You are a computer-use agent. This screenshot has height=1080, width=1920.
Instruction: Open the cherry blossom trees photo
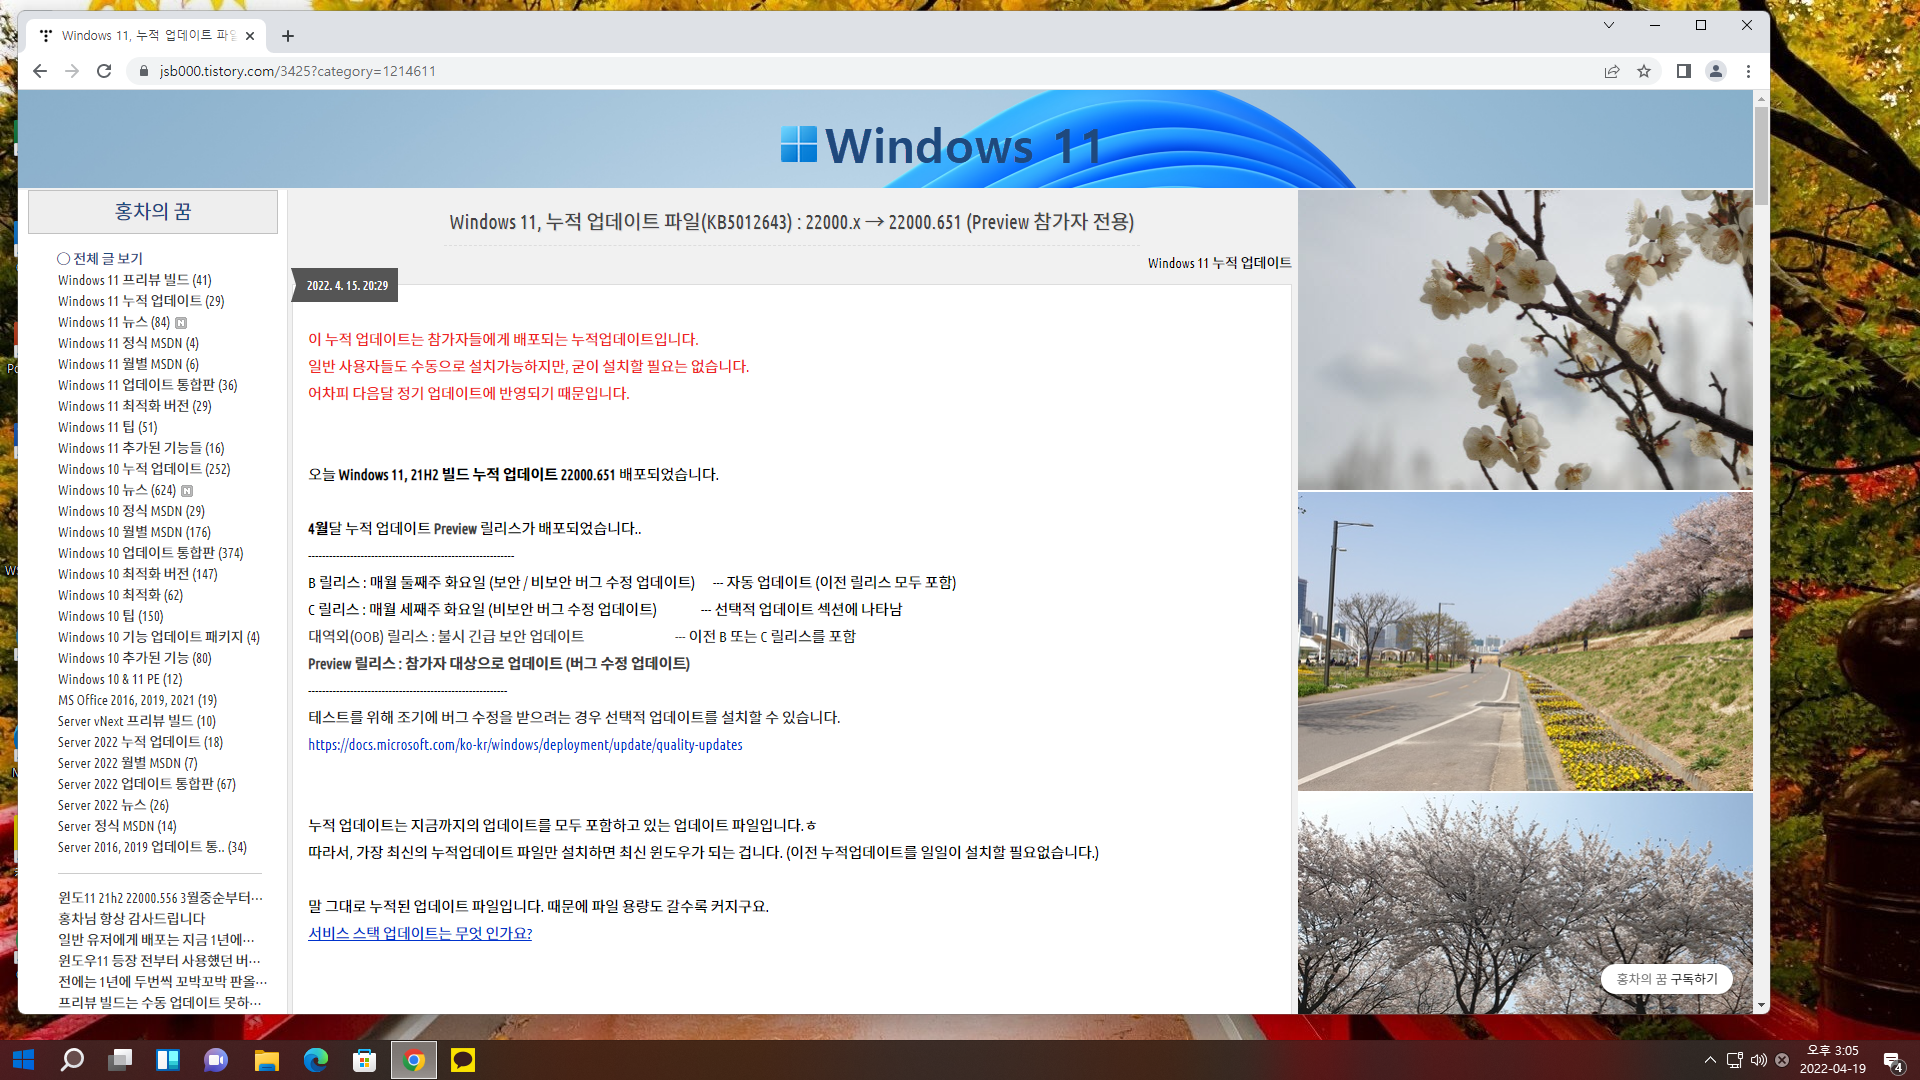[1525, 904]
